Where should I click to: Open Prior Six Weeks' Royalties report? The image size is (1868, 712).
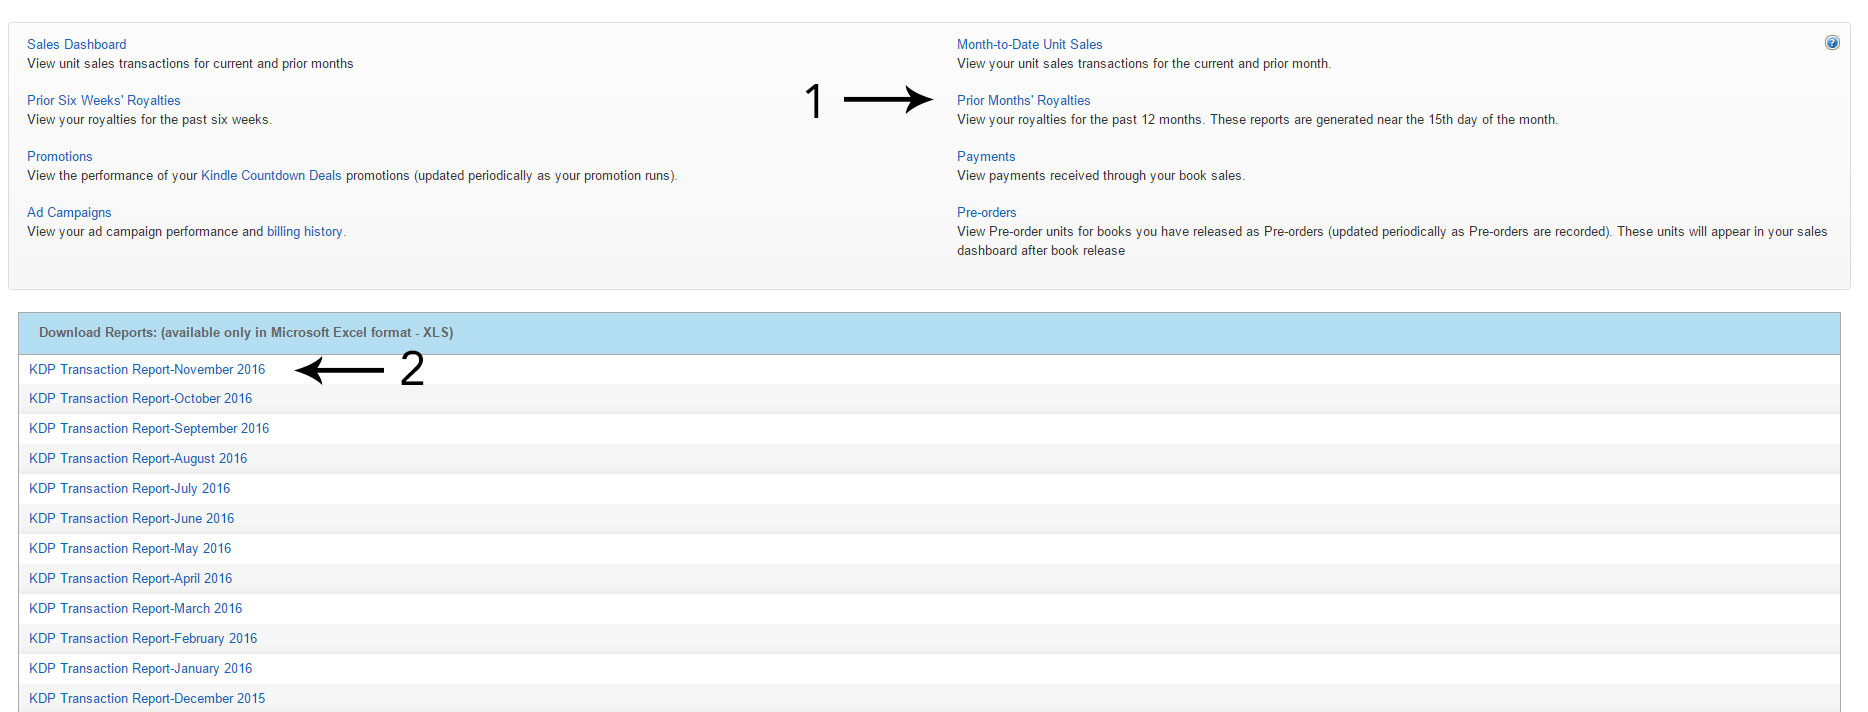[104, 100]
